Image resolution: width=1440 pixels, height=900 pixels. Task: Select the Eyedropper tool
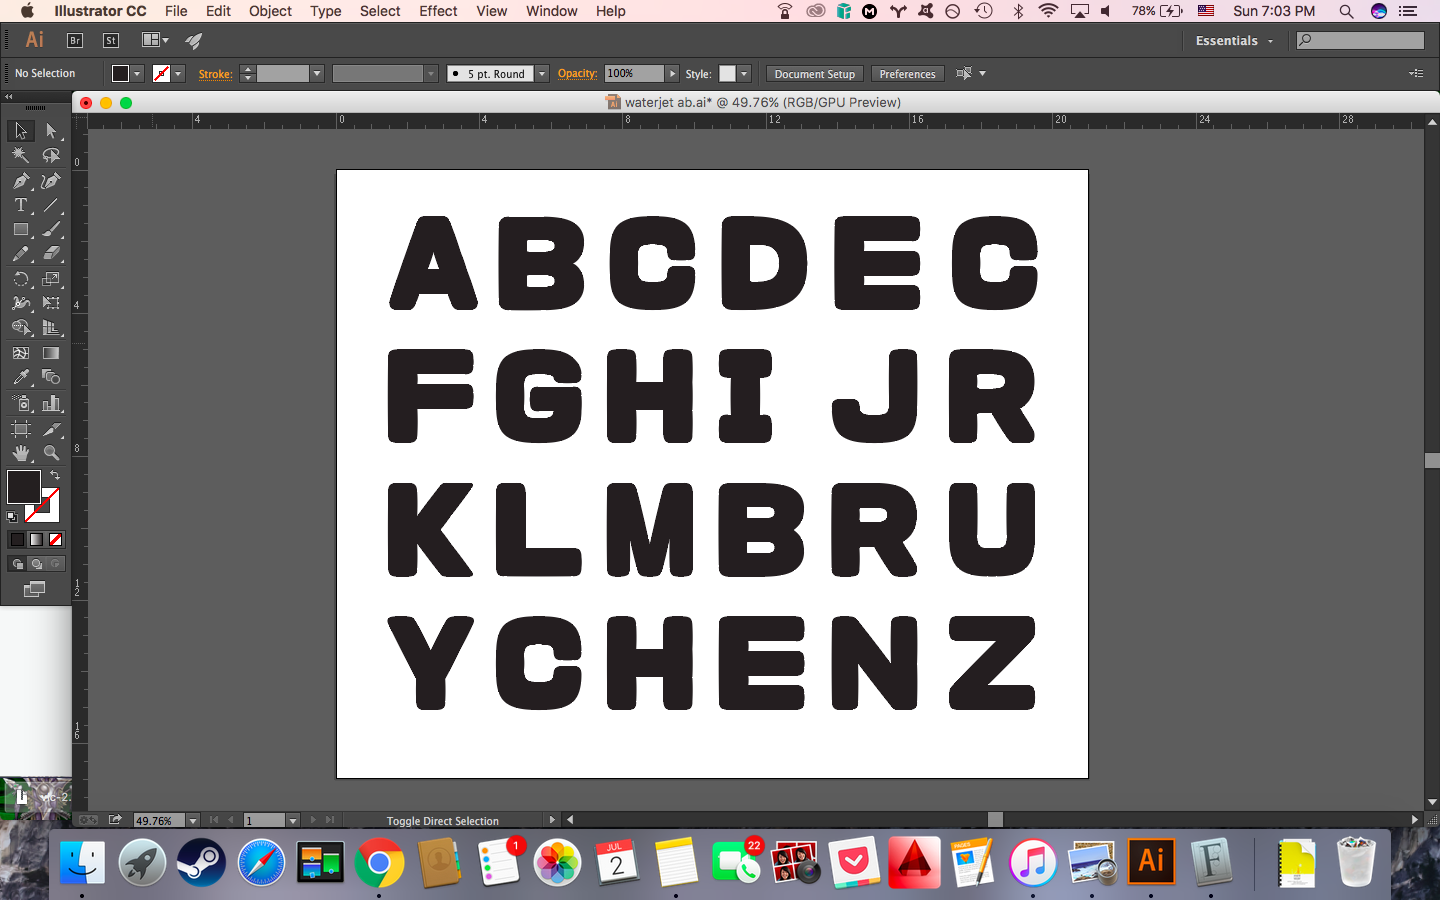tap(21, 377)
